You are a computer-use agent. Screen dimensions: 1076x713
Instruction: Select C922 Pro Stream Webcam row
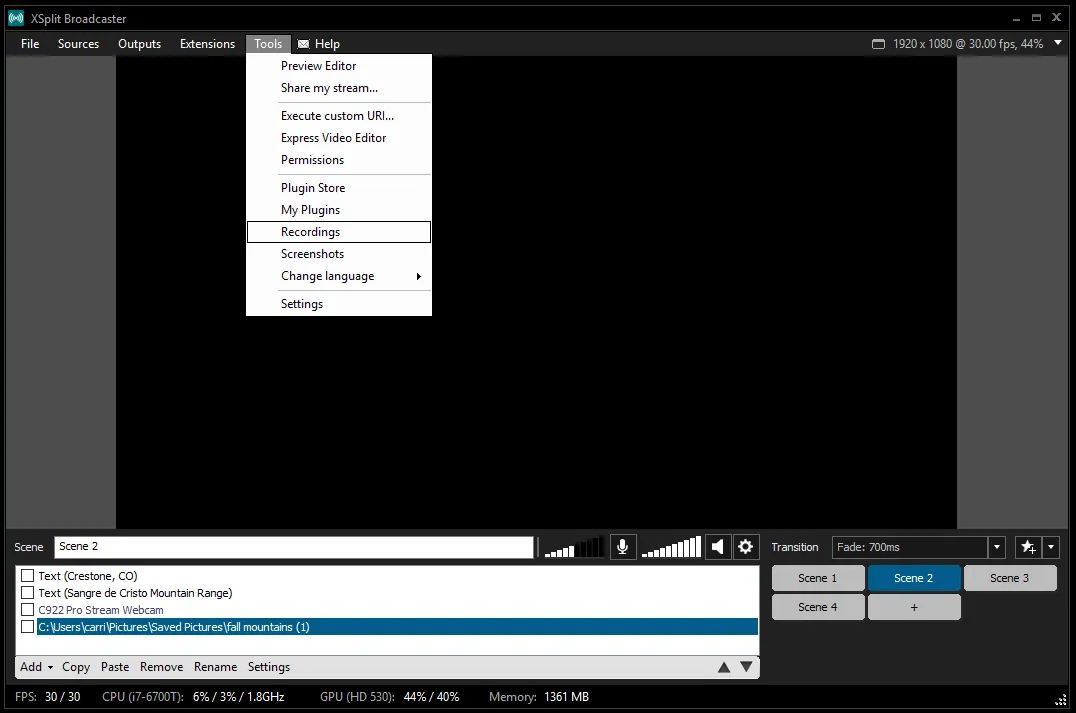click(x=397, y=609)
